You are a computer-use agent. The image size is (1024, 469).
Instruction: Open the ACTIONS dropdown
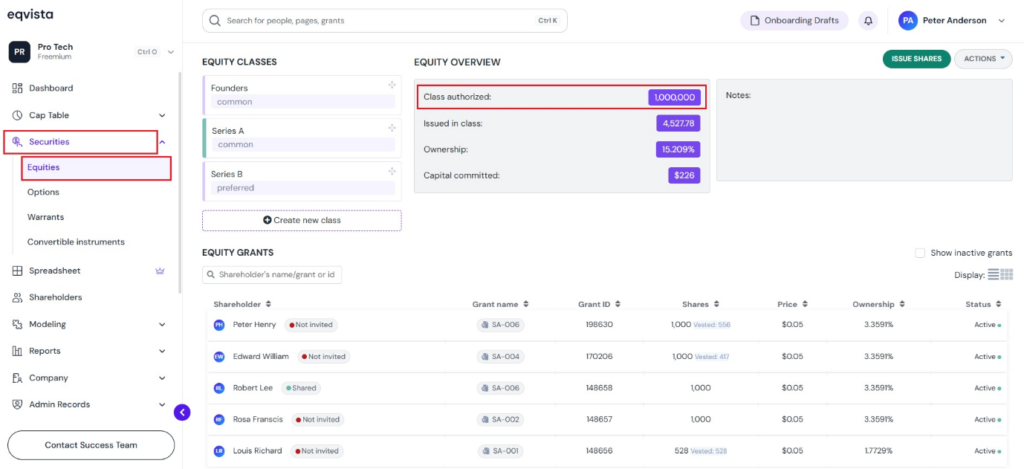(x=985, y=59)
